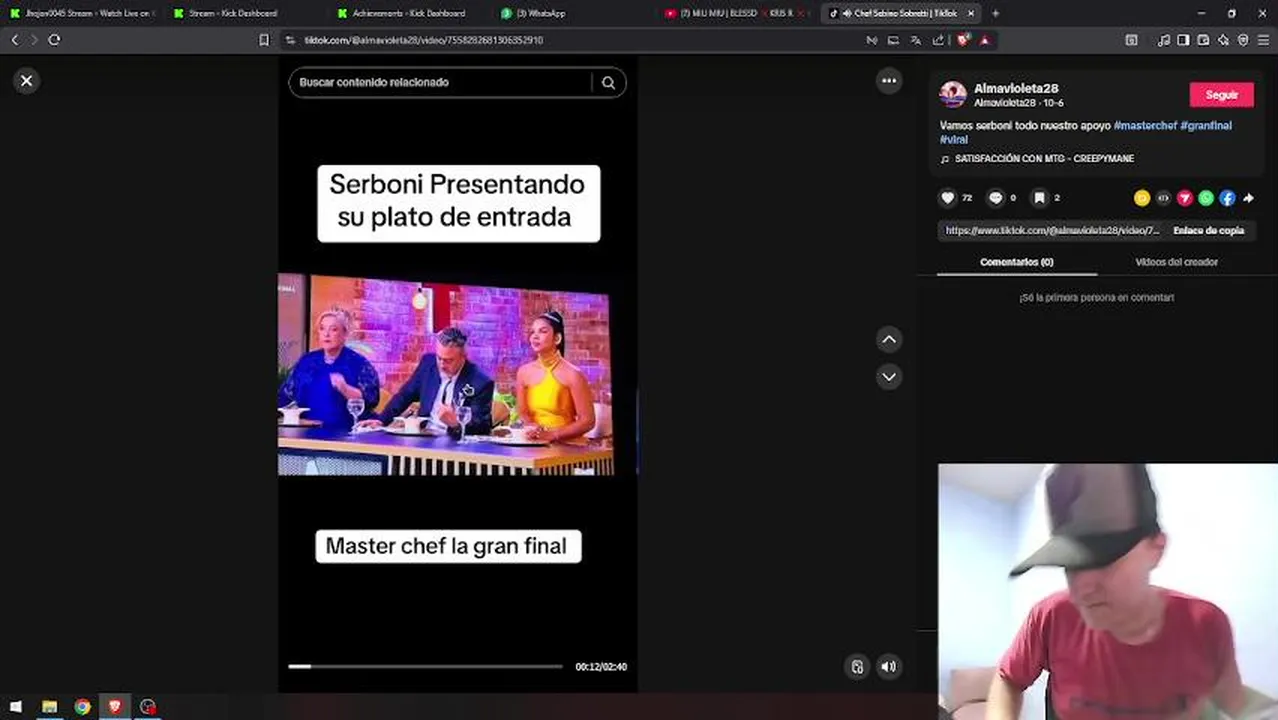The height and width of the screenshot is (720, 1278).
Task: Open Almavioleta28 profile avatar
Action: coord(952,95)
